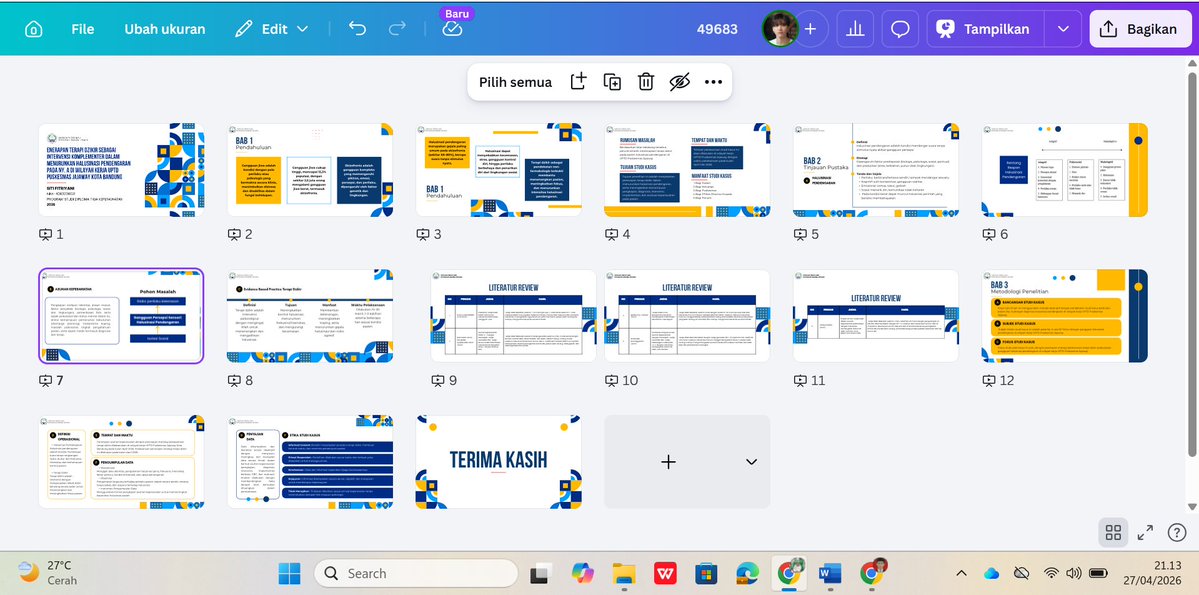This screenshot has height=595, width=1199.
Task: Open the File menu
Action: [83, 29]
